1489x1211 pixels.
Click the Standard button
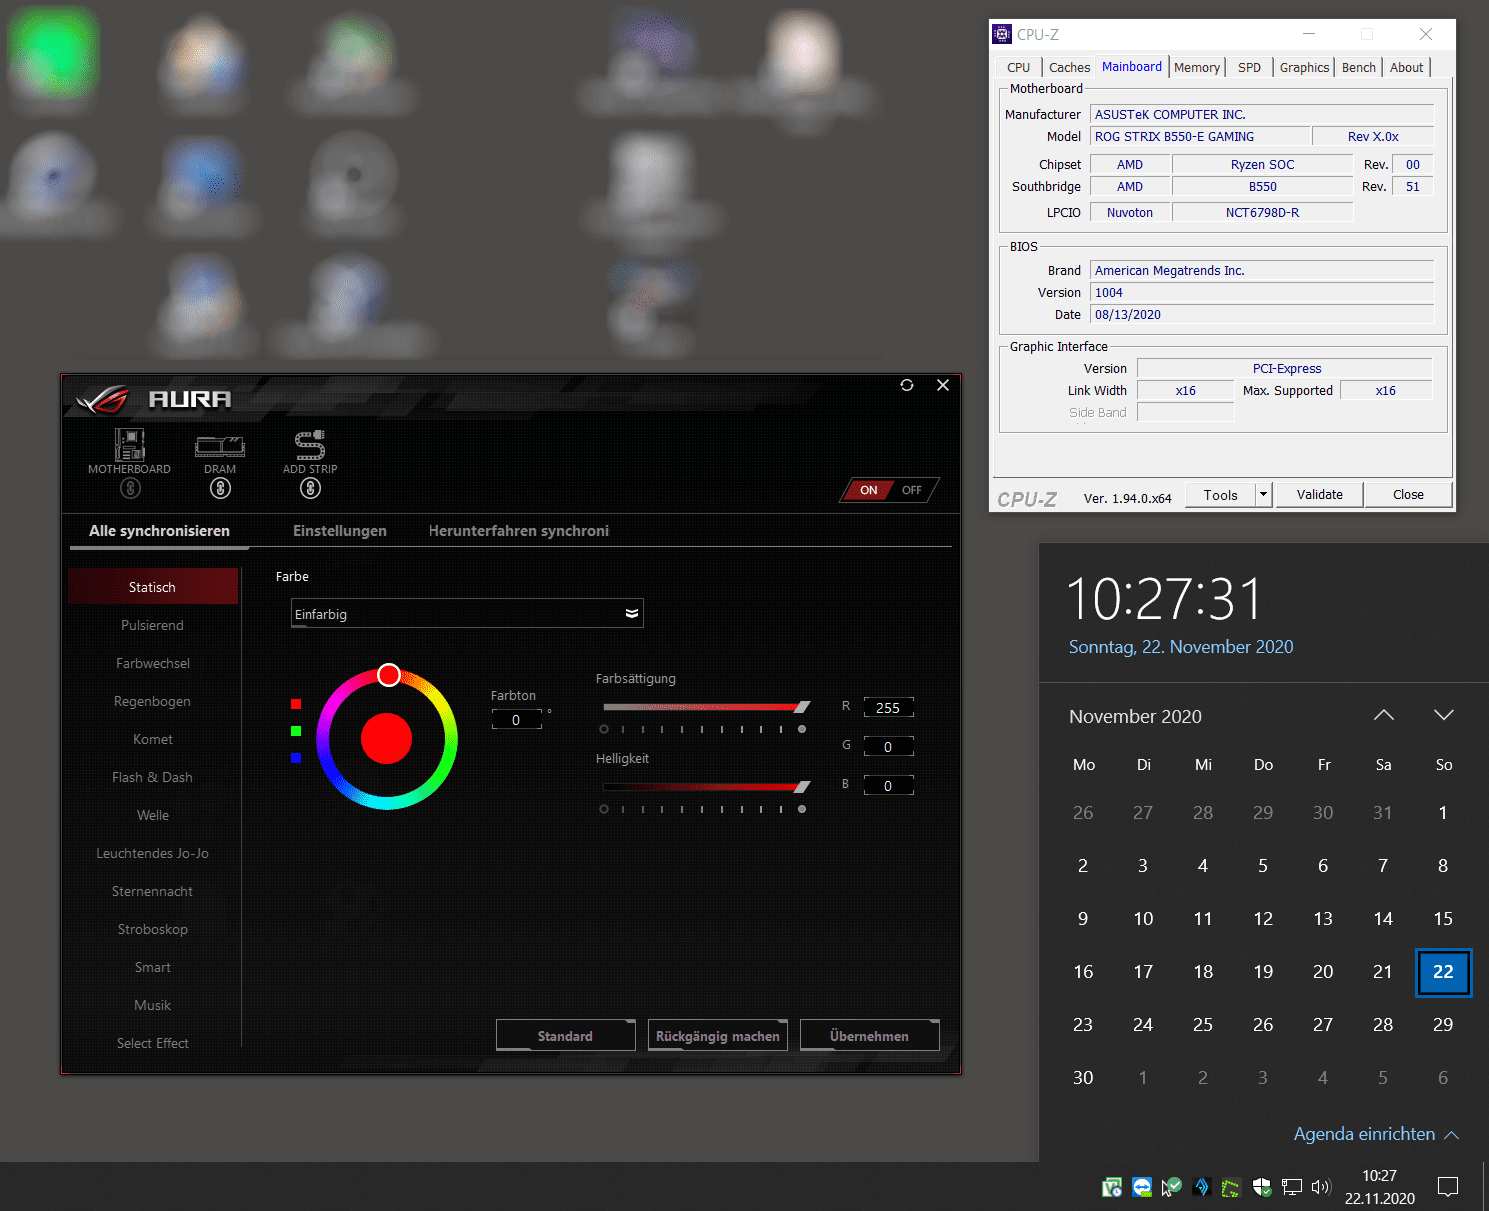pos(566,1036)
